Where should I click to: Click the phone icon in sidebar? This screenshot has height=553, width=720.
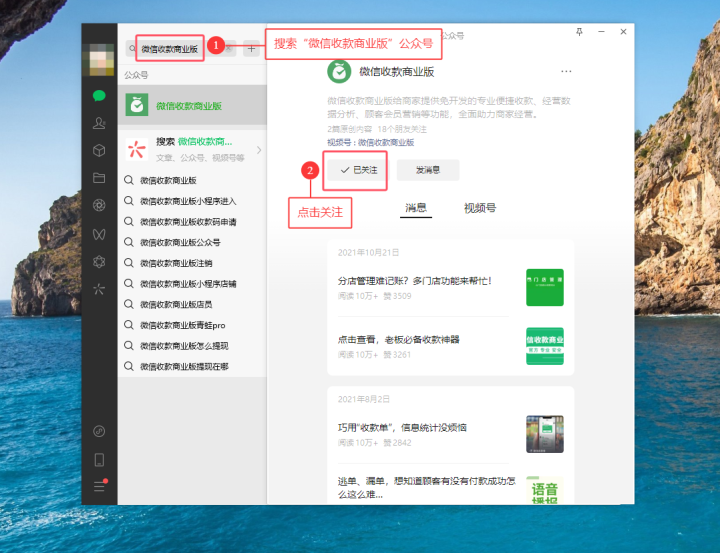99,460
